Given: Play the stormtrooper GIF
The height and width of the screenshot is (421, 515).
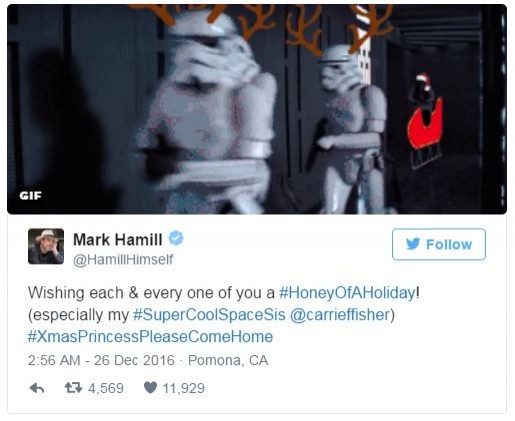Looking at the screenshot, I should [257, 109].
